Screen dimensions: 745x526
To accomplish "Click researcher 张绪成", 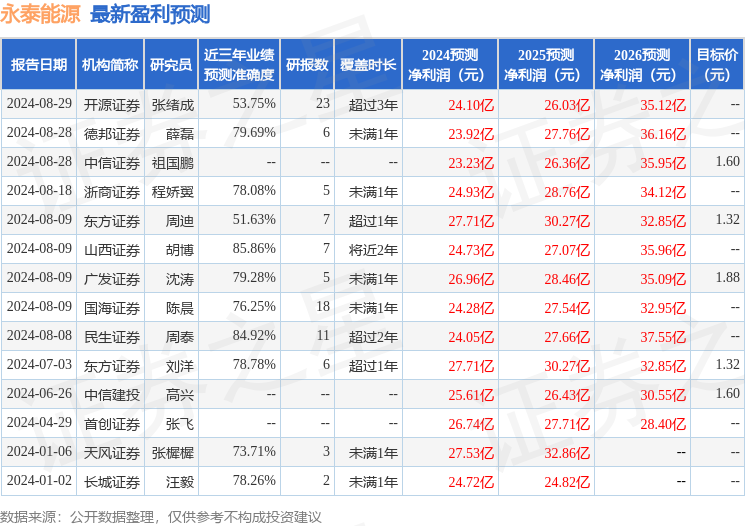I will [x=173, y=105].
